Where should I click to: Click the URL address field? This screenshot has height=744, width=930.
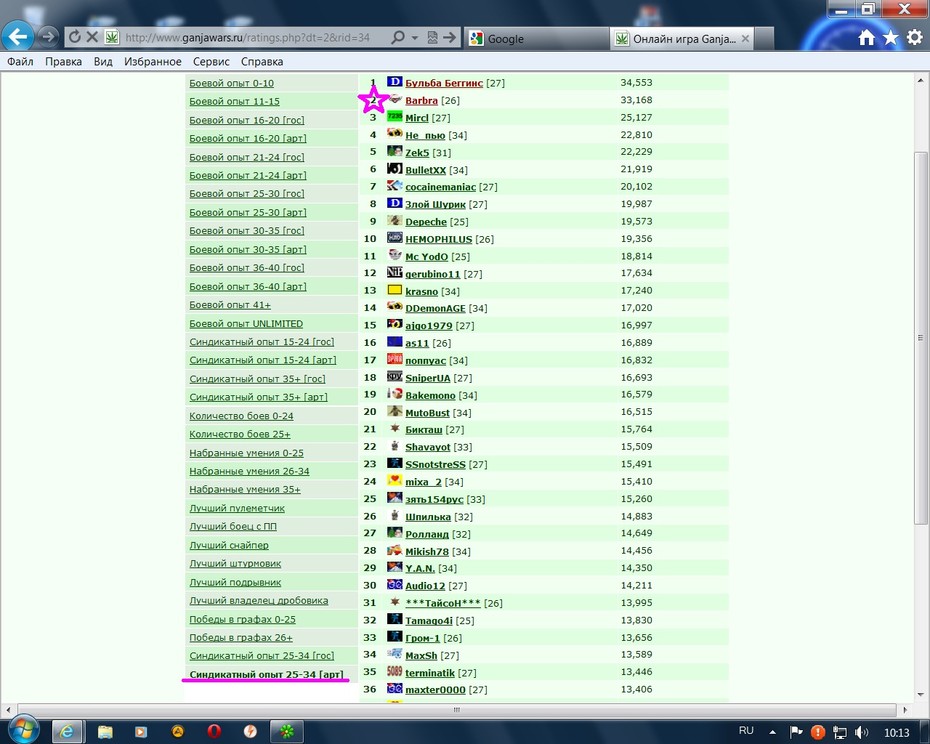[x=247, y=37]
